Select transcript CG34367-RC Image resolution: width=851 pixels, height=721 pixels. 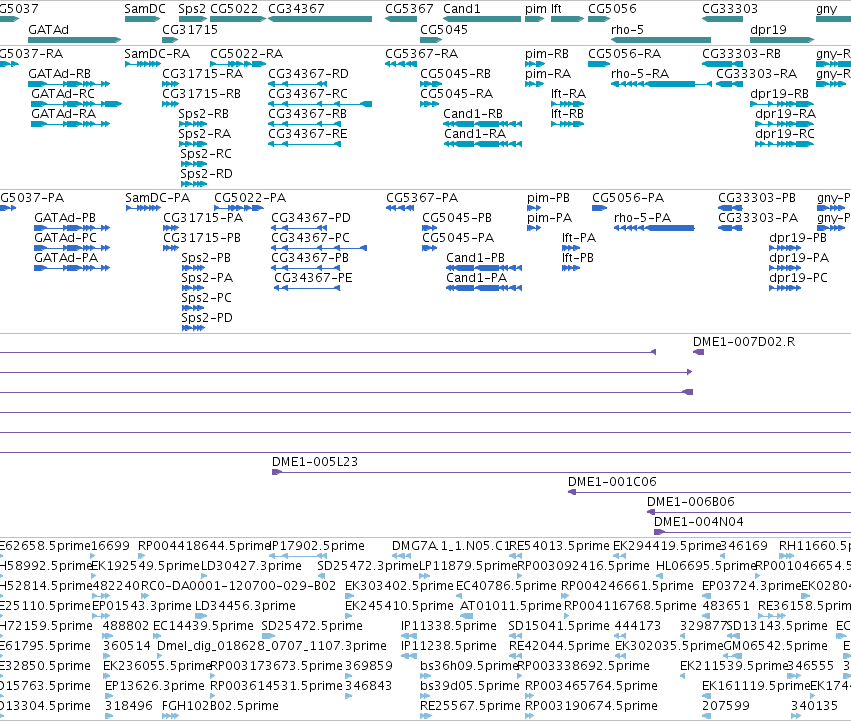tap(320, 104)
